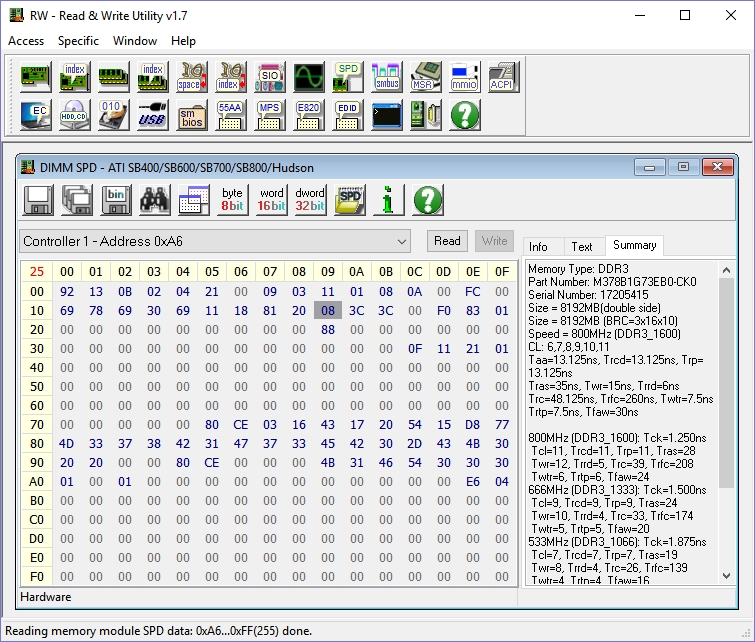Select cell E6 in row A0
755x642 pixels.
tap(473, 482)
